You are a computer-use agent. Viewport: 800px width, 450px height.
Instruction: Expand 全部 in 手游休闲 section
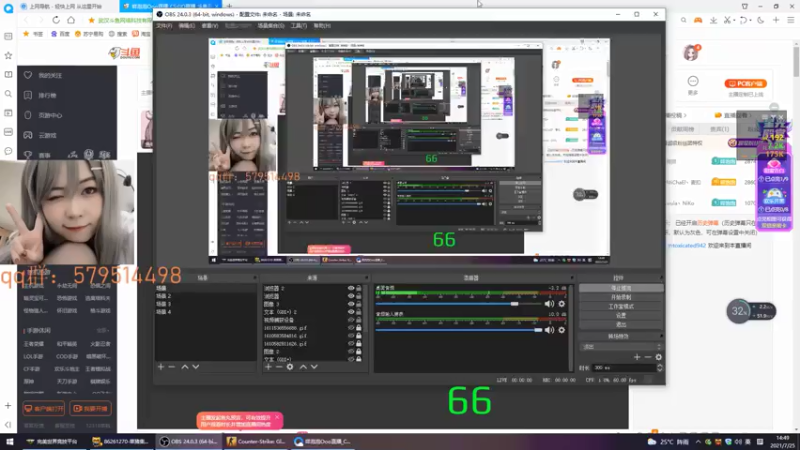point(102,331)
